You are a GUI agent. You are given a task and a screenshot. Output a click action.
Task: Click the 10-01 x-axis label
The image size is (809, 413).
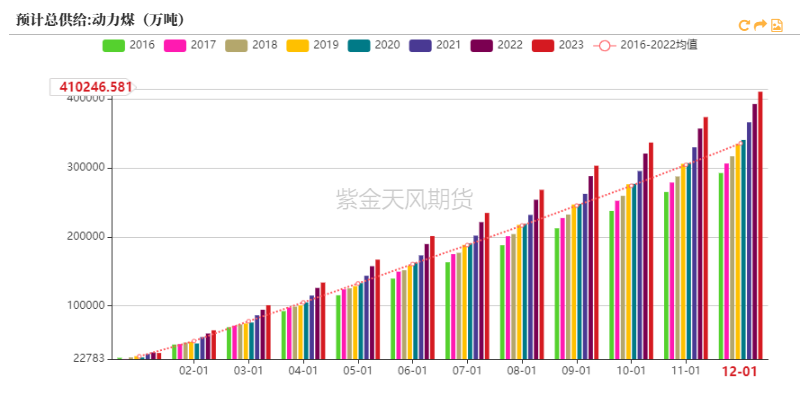tap(631, 371)
